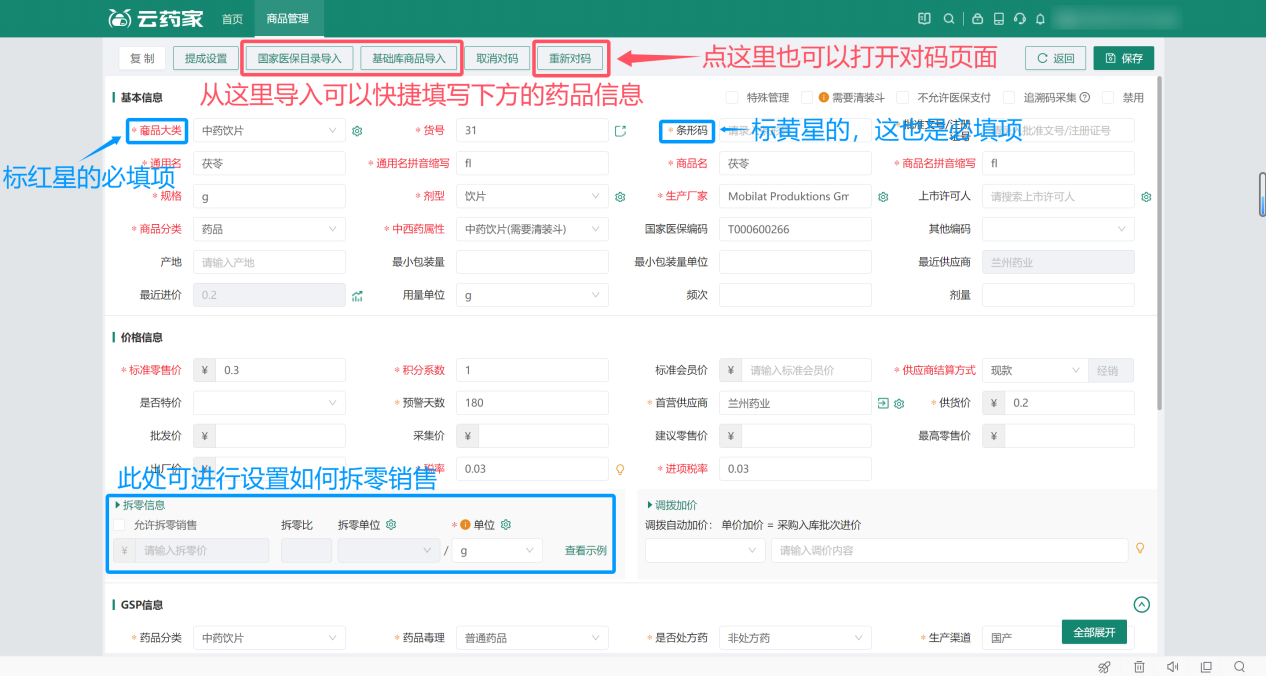The image size is (1266, 676).
Task: Click the windows stack icon in bottom bar
Action: coord(1206,667)
